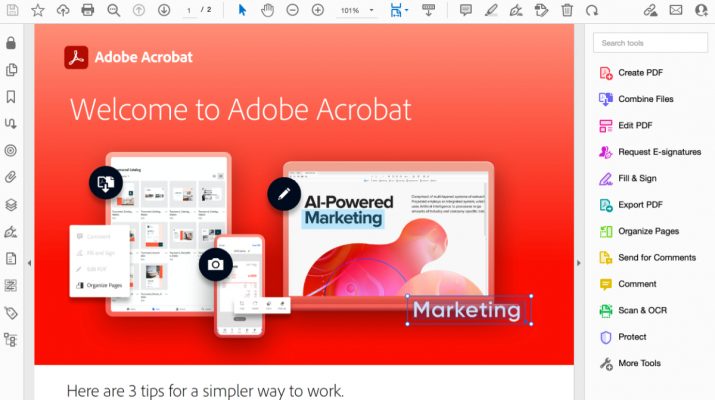Show page thumbnails panel
Viewport: 715px width, 400px height.
tap(11, 70)
